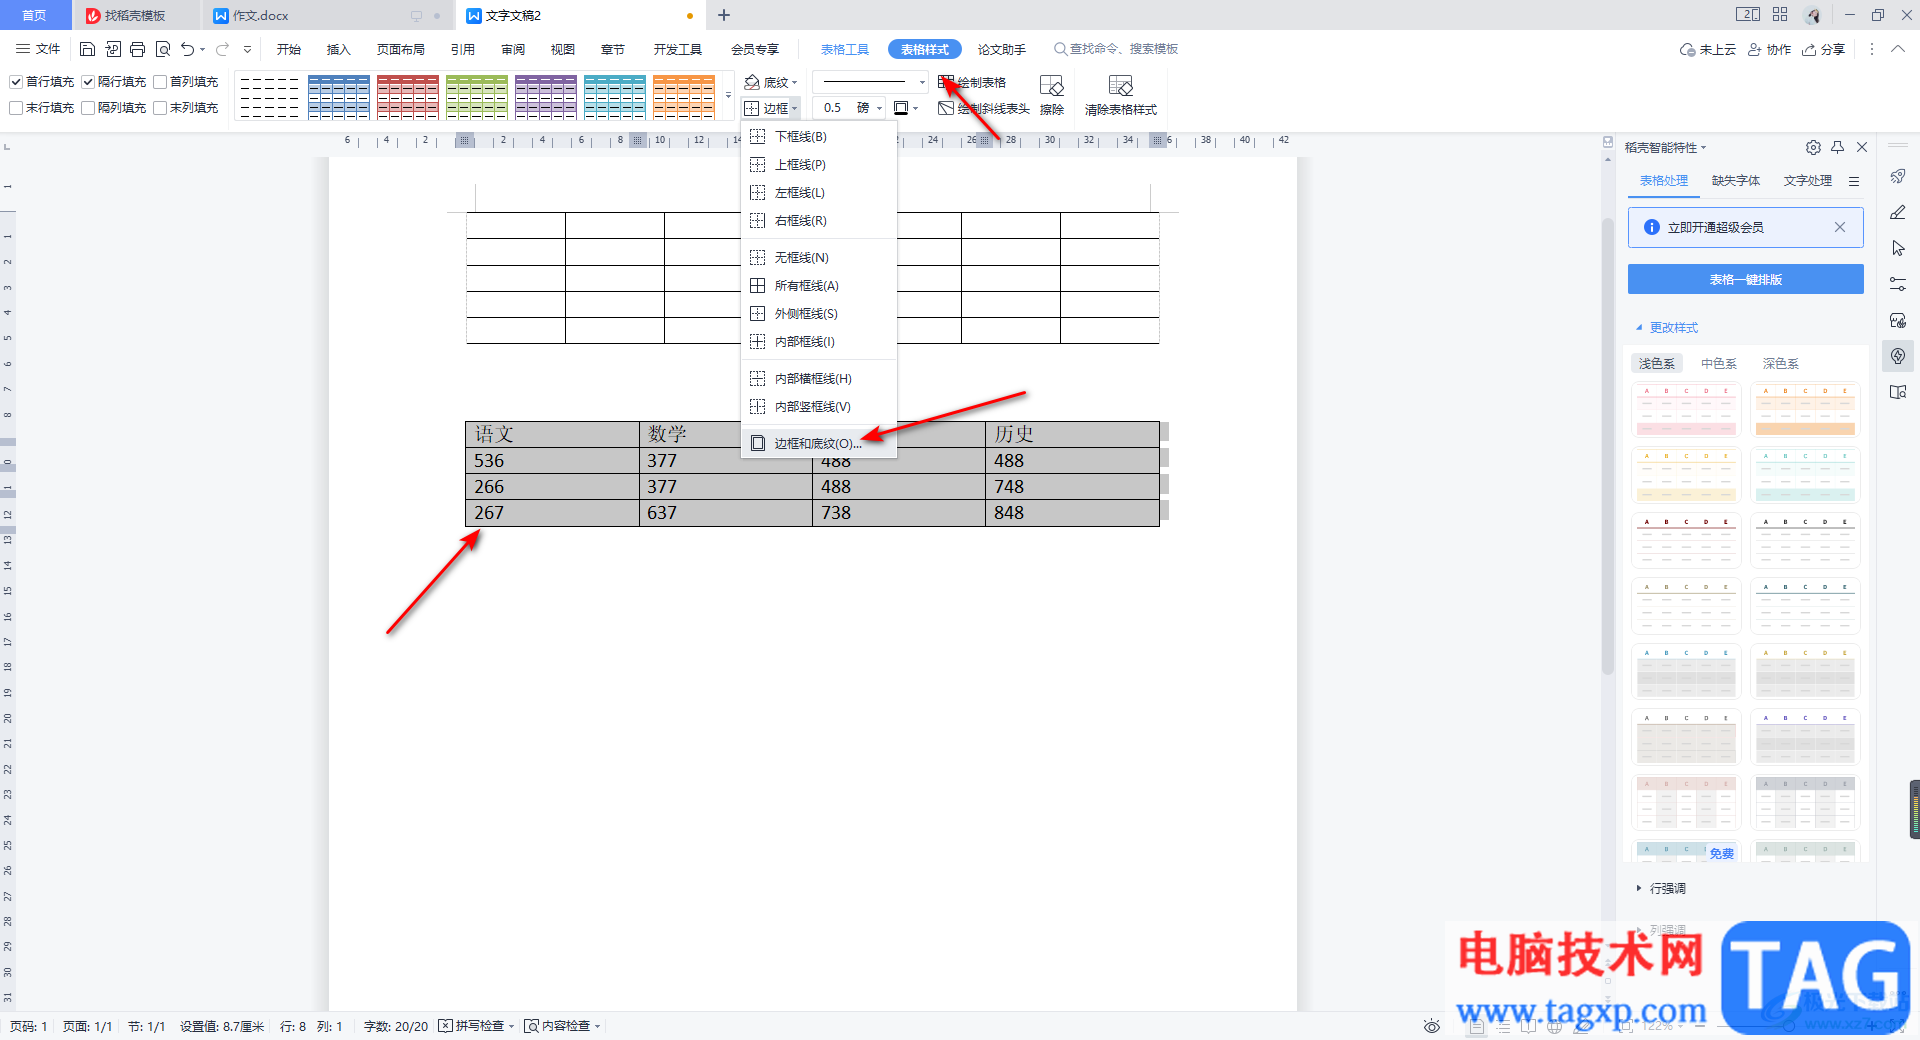Screen dimensions: 1920x1040
Task: Click the Draw Diagonal Header tool
Action: click(x=984, y=108)
